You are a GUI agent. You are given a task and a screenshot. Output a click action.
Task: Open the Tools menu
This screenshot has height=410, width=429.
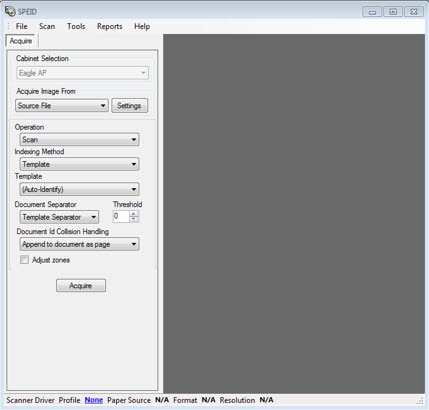click(76, 26)
